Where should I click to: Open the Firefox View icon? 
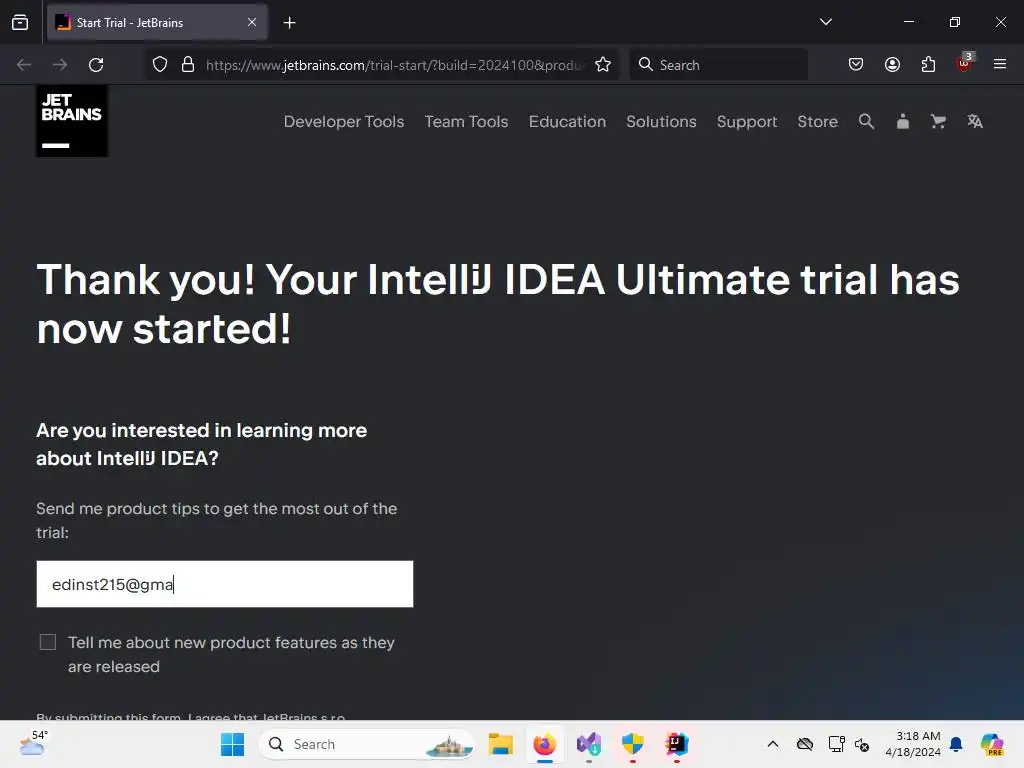click(x=20, y=22)
